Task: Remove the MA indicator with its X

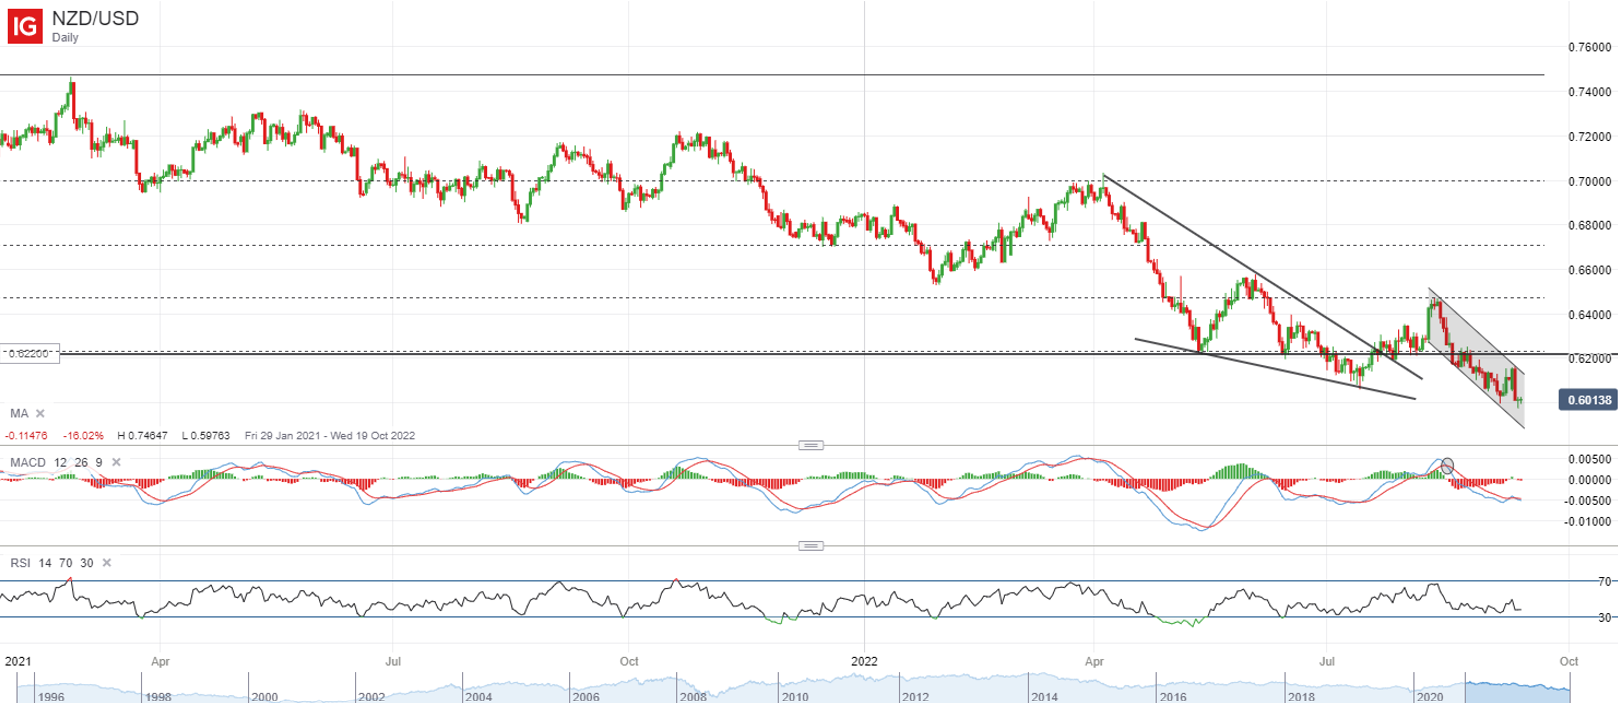Action: pos(40,413)
